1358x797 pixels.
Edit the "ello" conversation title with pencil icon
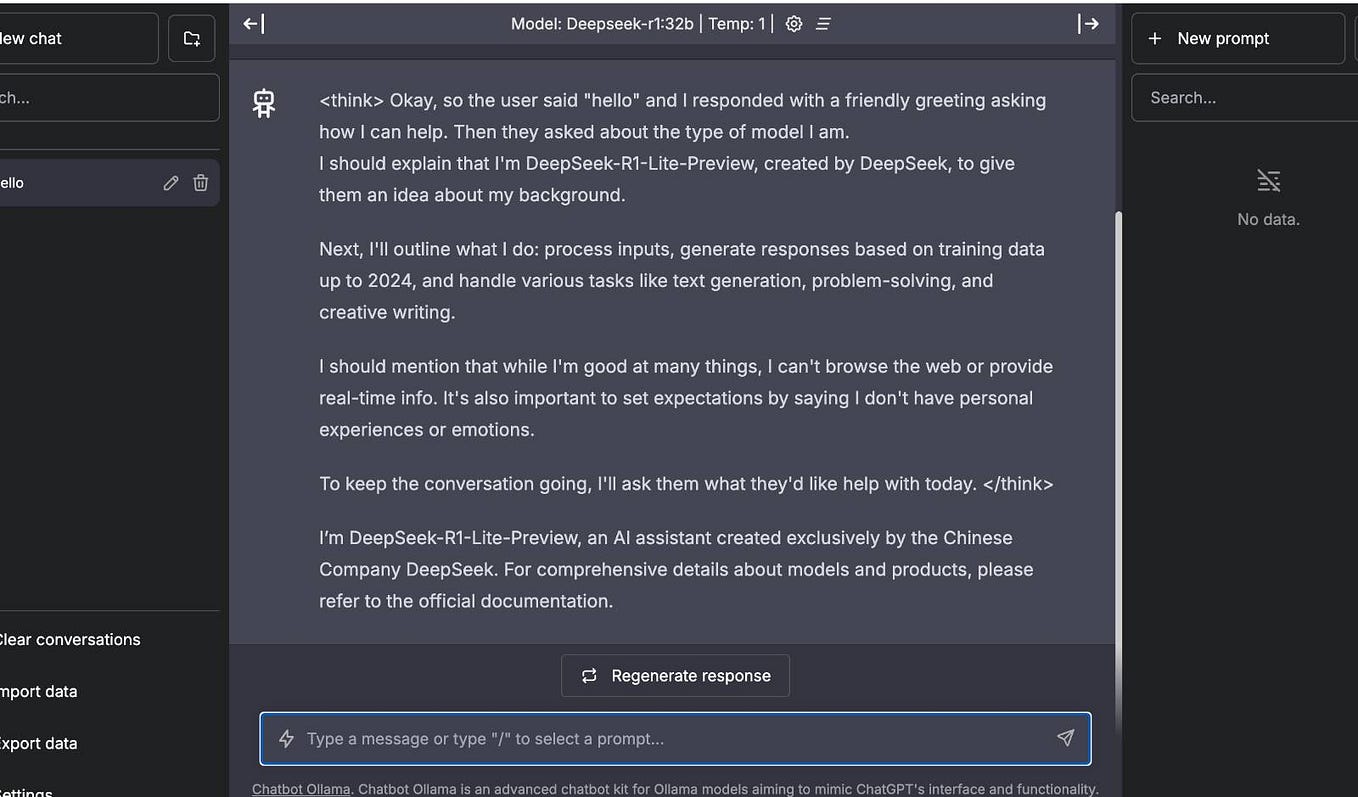point(170,182)
